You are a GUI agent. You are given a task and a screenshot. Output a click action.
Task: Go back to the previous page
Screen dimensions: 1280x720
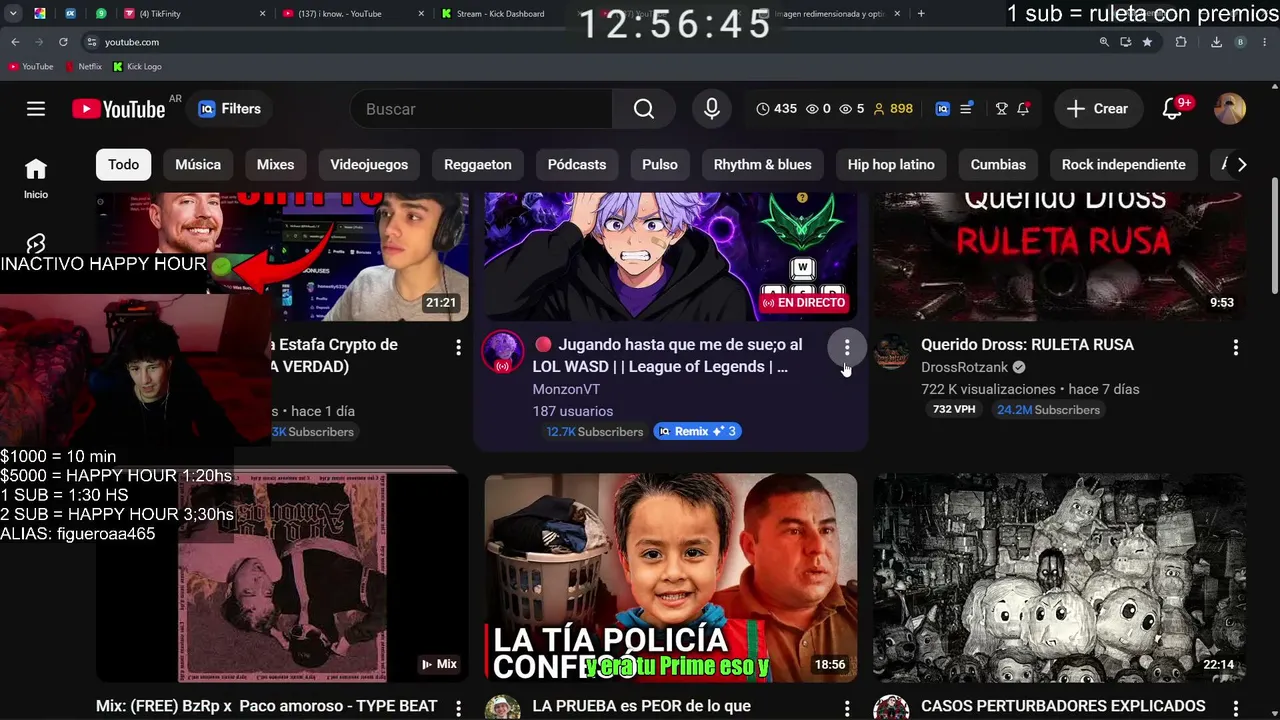(15, 42)
